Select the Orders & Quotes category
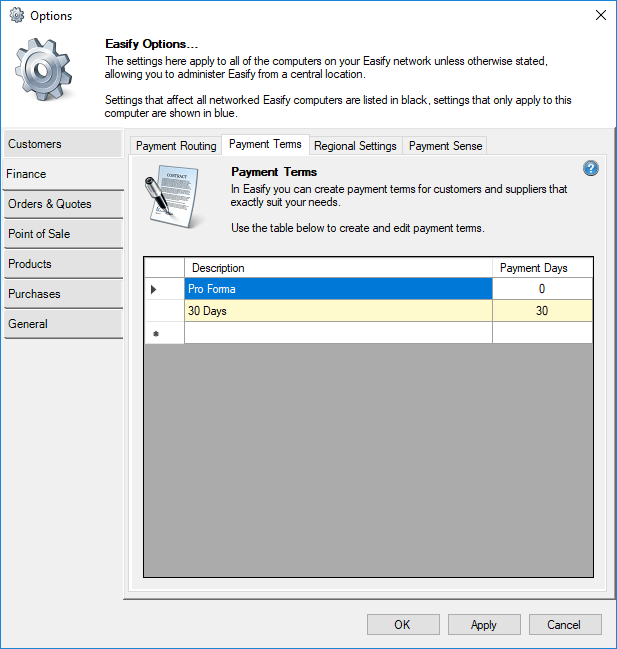 click(63, 204)
